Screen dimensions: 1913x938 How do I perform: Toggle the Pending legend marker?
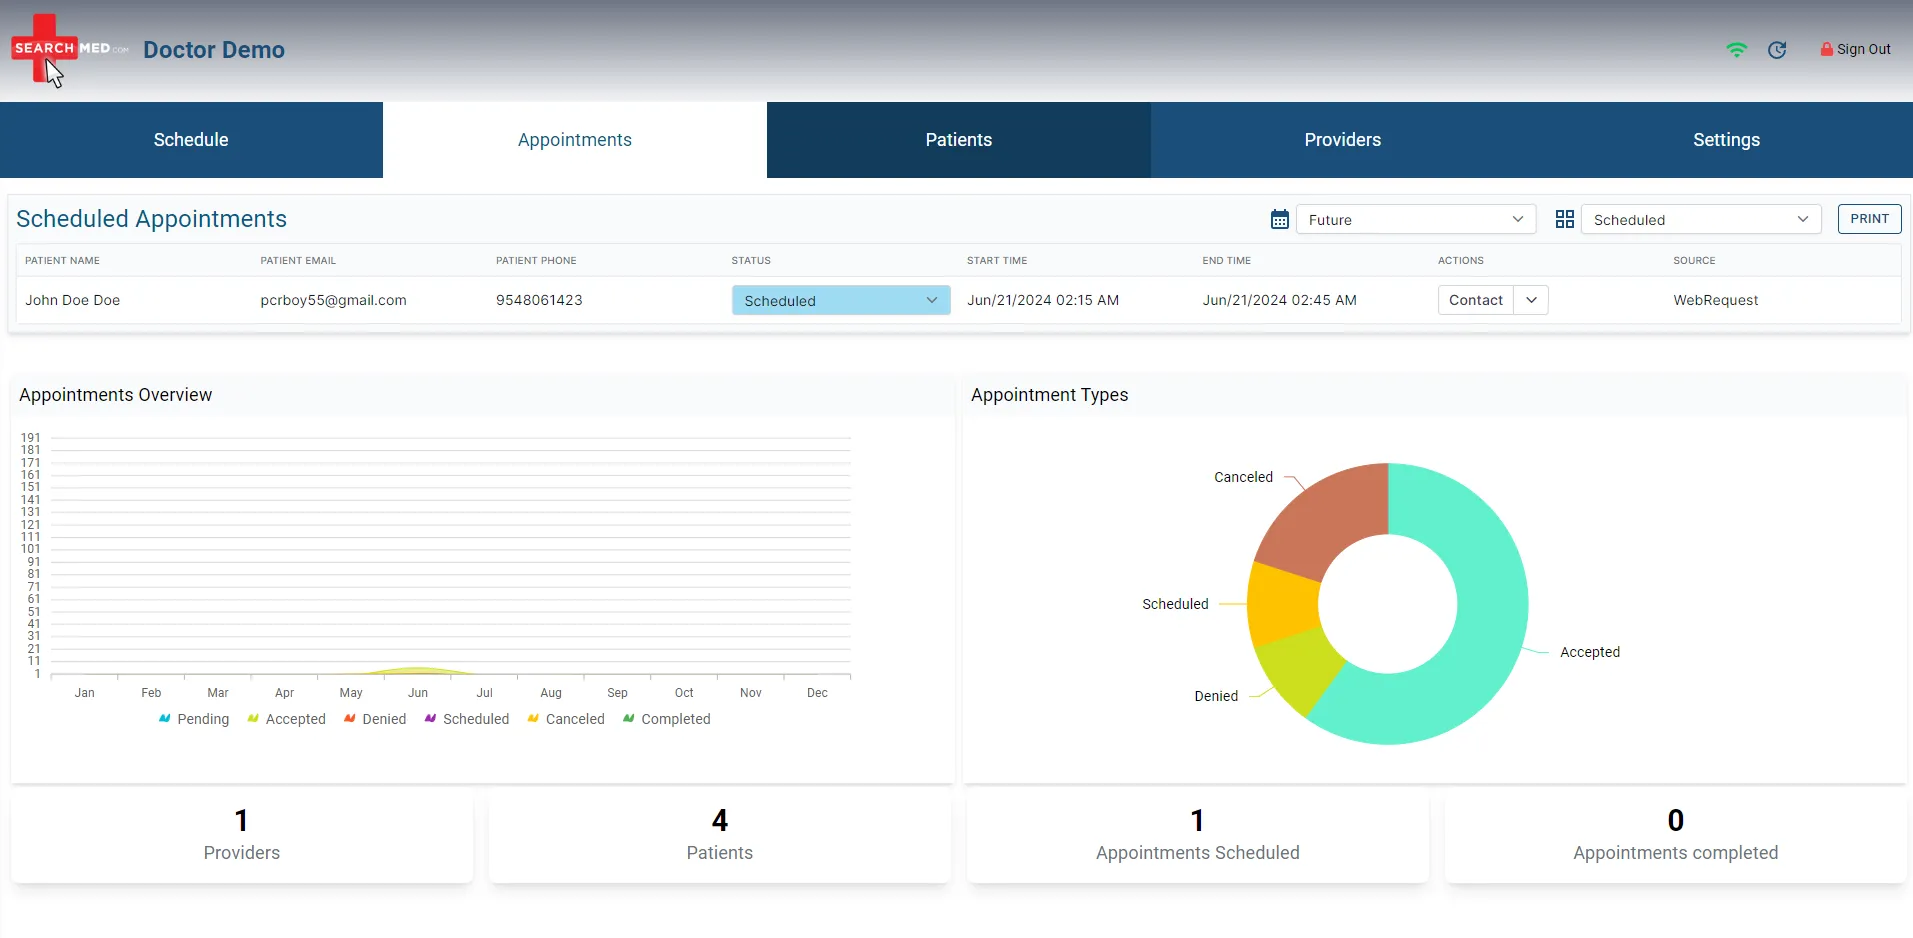point(165,718)
